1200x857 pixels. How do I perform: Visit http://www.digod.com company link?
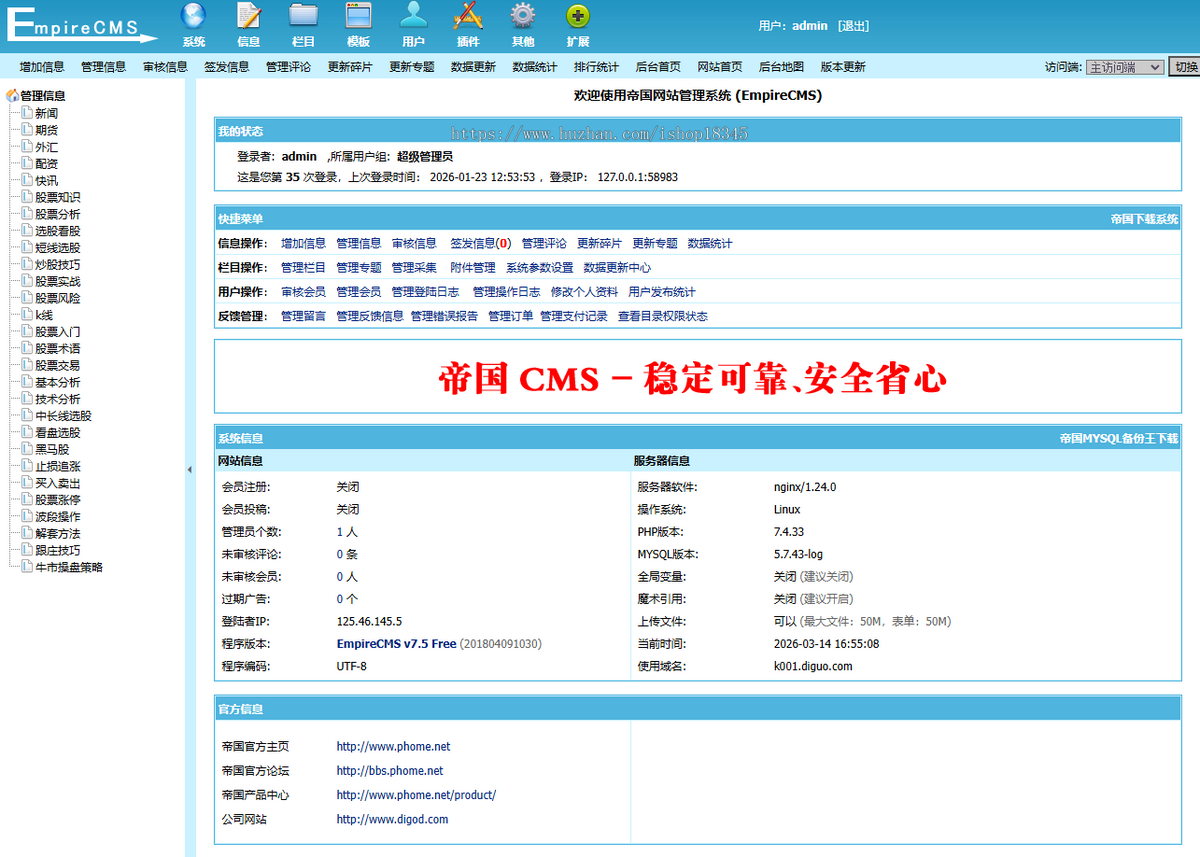click(392, 819)
